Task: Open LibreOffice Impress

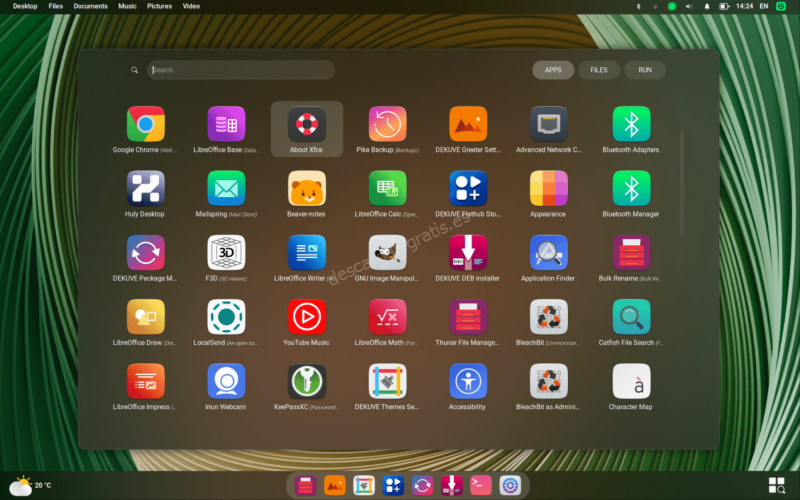Action: click(145, 381)
